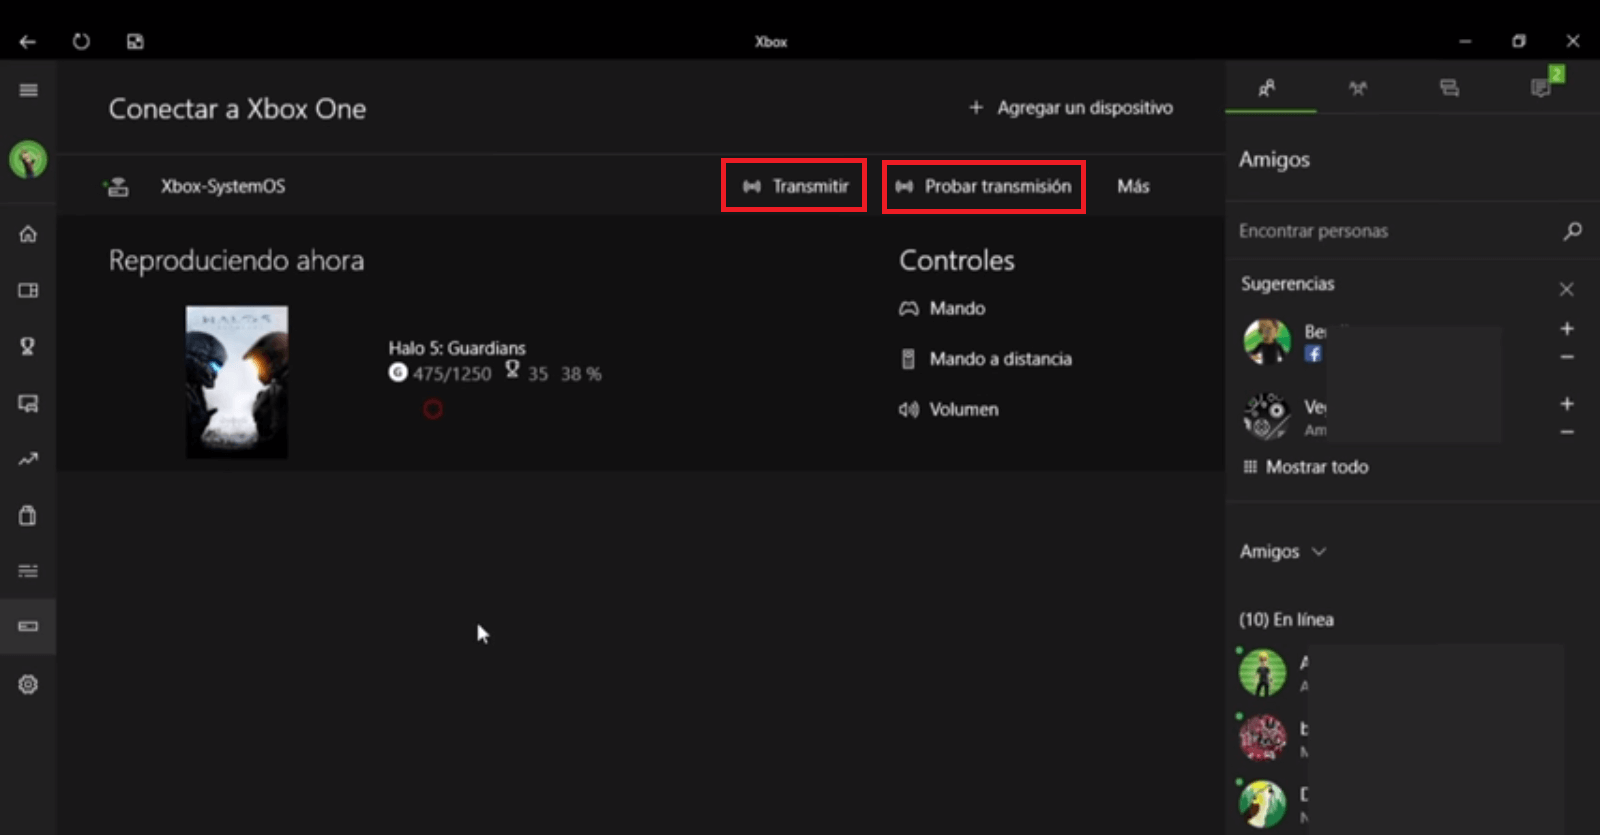Open the OneGuide list sidebar icon
This screenshot has height=835, width=1600.
click(28, 571)
